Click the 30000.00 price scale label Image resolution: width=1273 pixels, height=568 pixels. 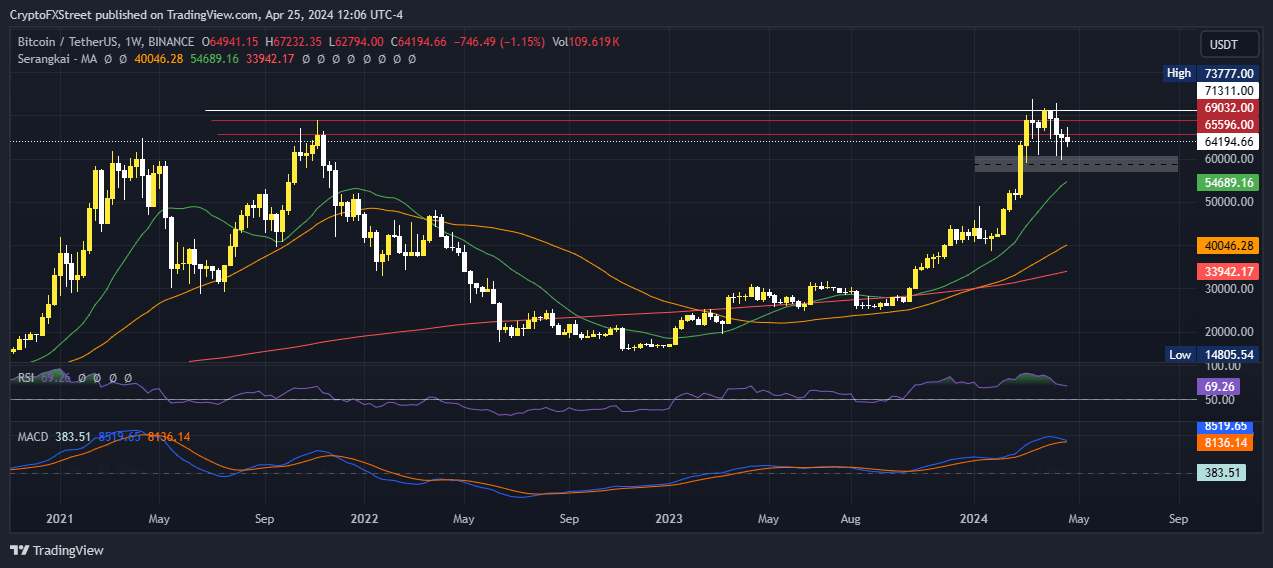[1229, 289]
